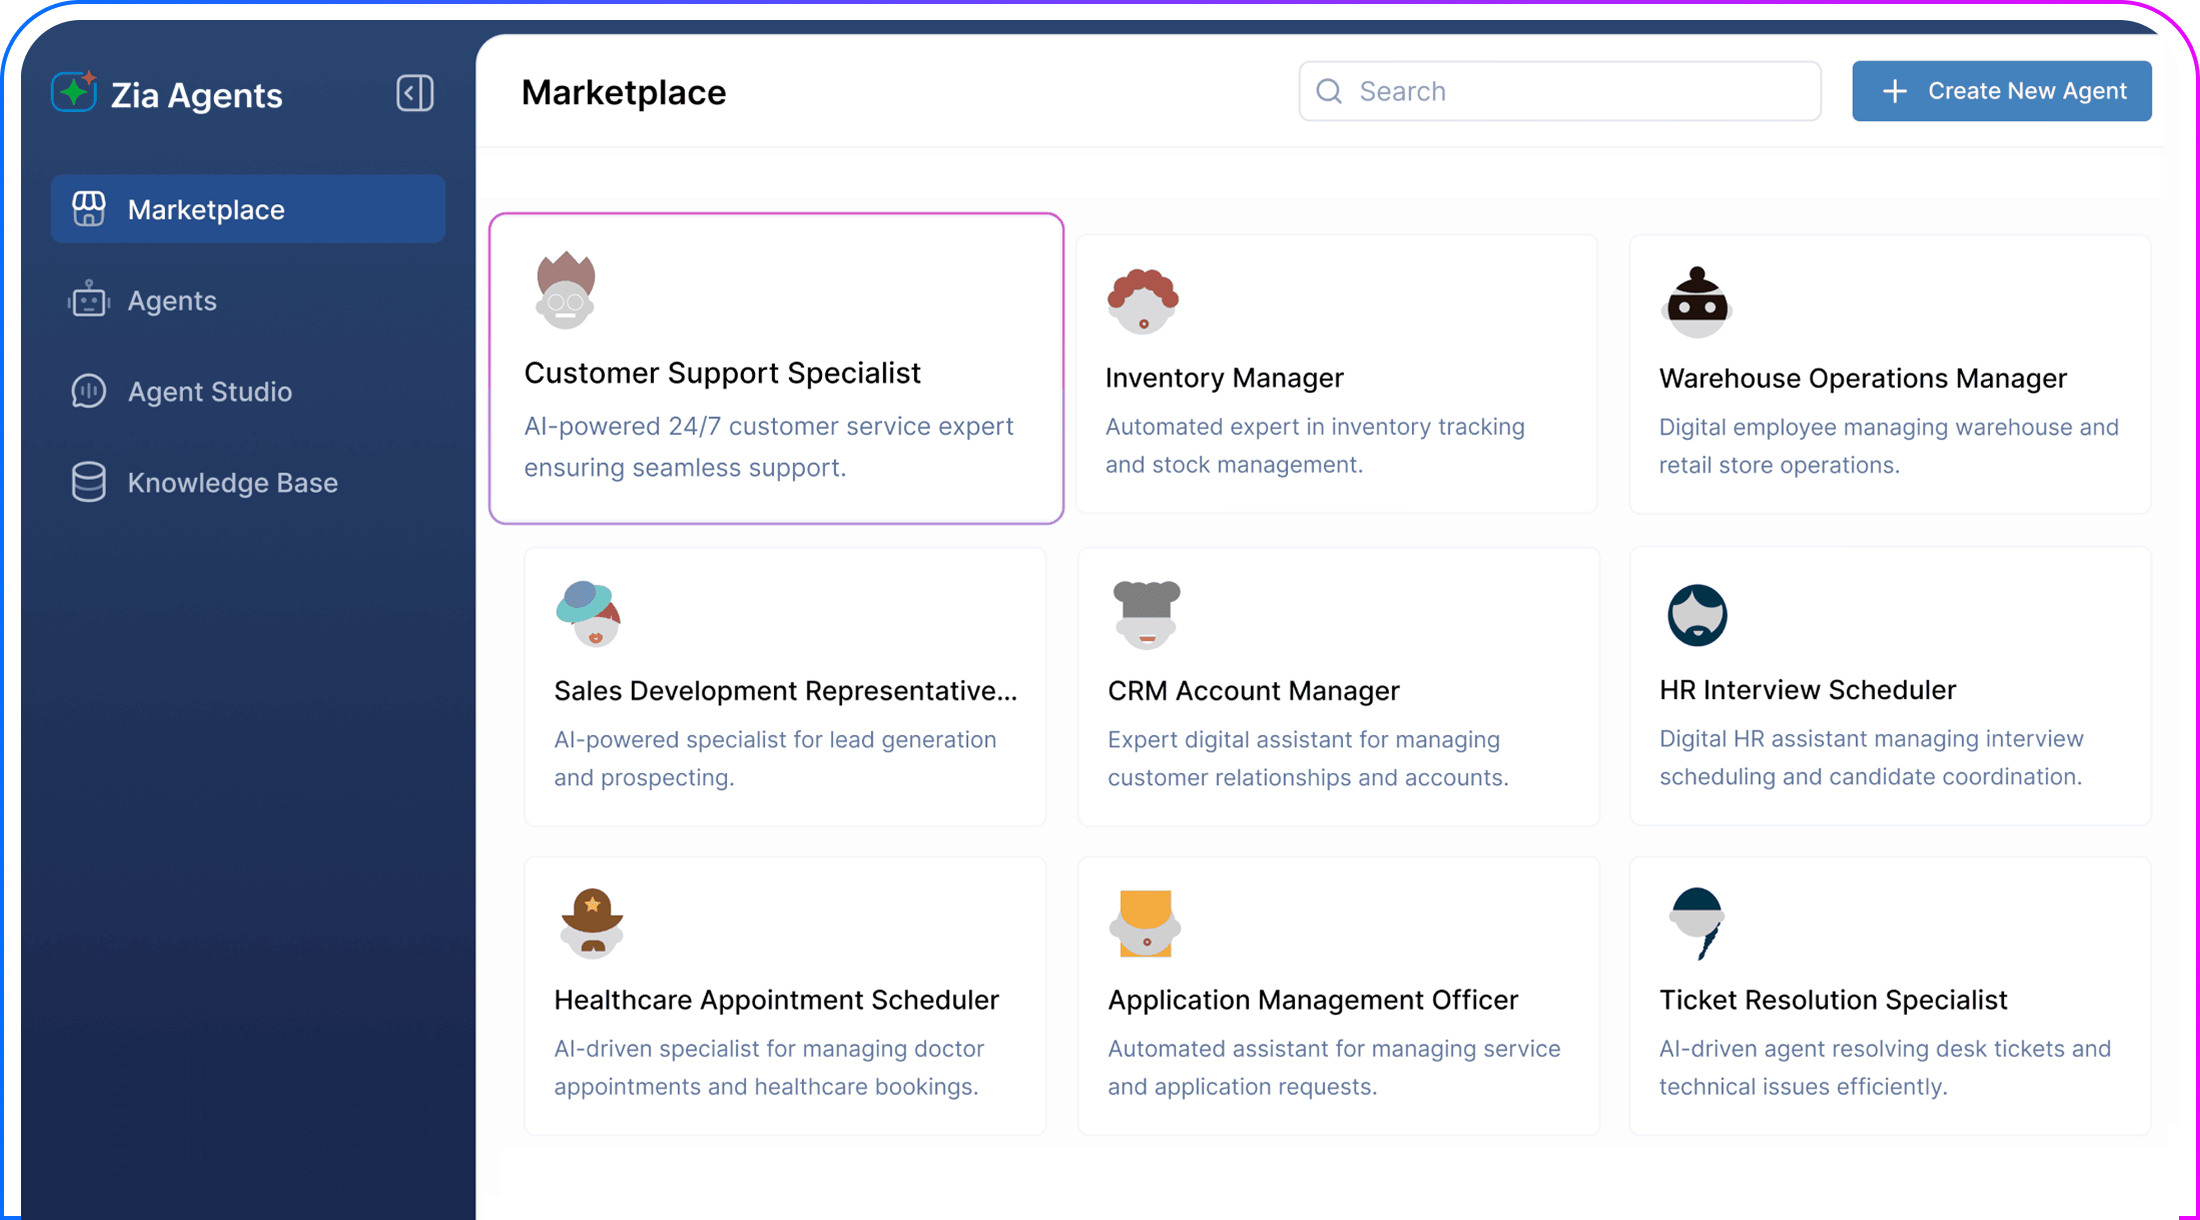Viewport: 2200px width, 1220px height.
Task: Click the CRM Account Manager avatar
Action: coord(1146,614)
